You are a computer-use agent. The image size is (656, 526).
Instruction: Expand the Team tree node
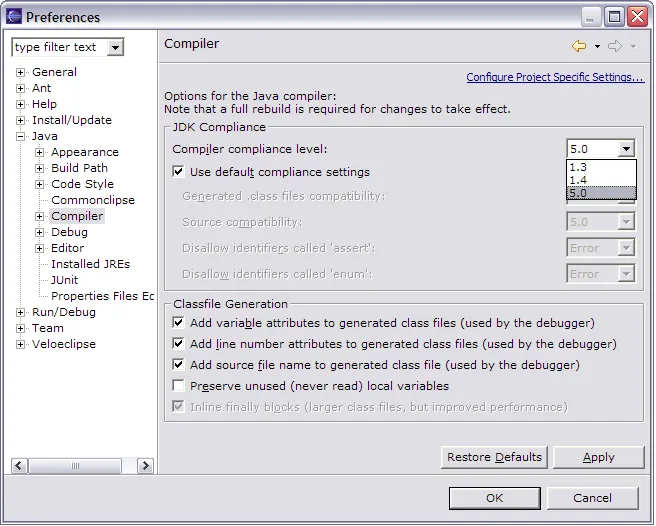pyautogui.click(x=20, y=328)
